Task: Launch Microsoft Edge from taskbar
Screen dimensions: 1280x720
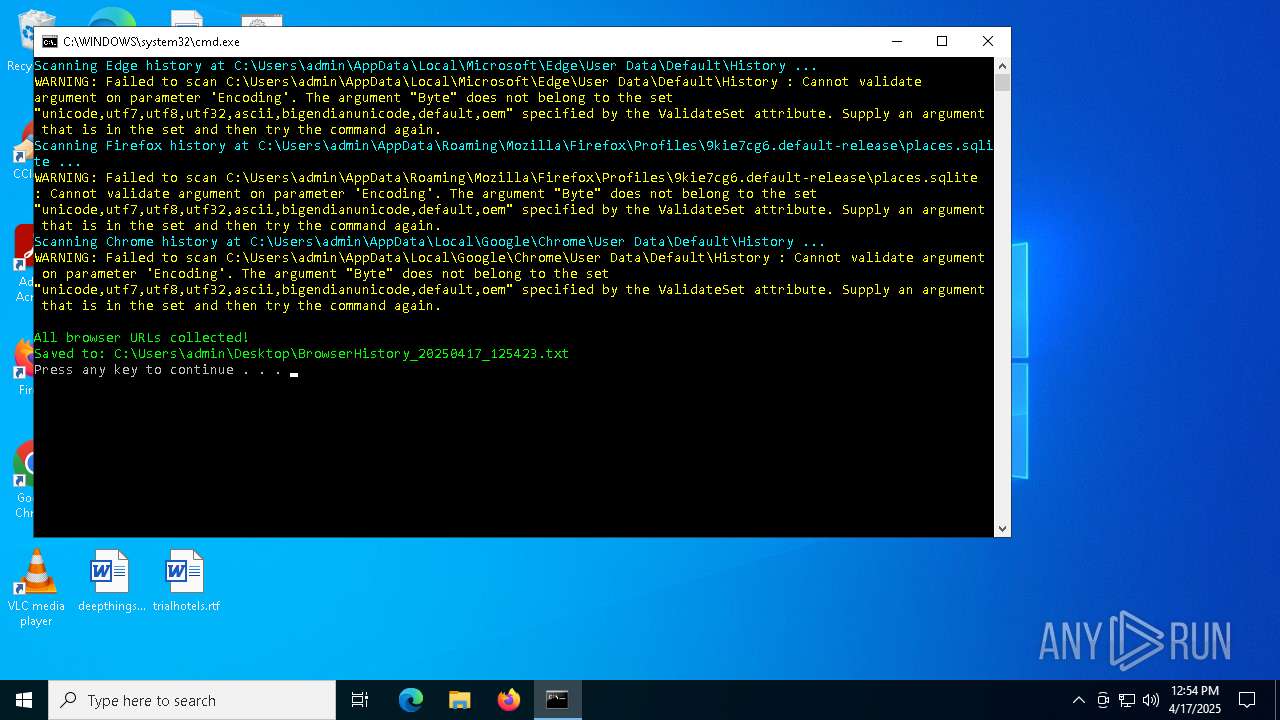Action: 411,700
